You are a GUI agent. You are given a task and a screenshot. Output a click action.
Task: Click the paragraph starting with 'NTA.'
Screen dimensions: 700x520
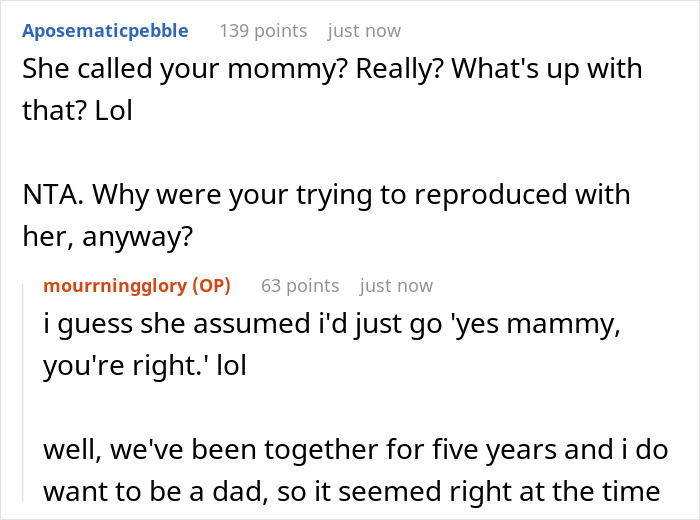(325, 193)
